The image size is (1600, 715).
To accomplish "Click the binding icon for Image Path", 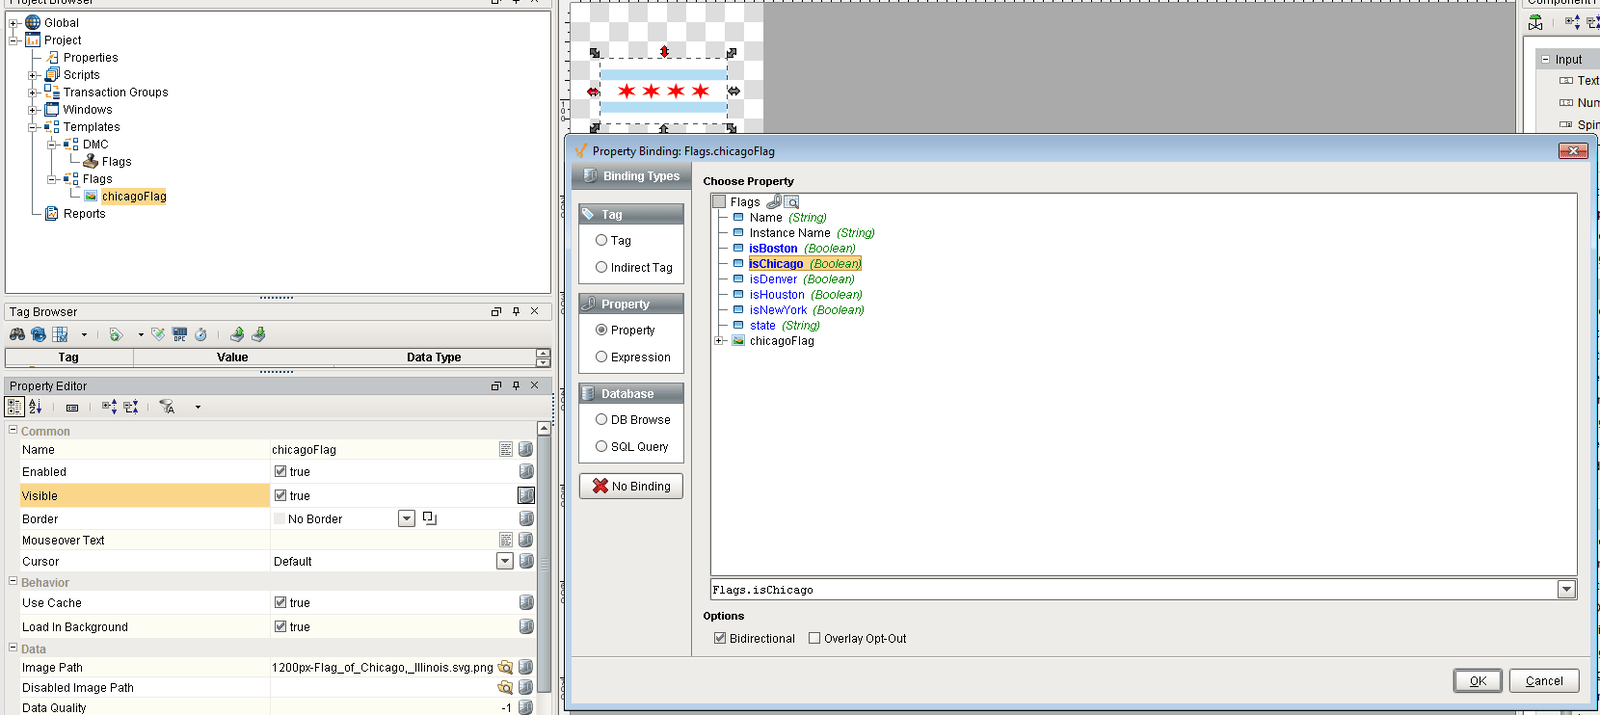I will point(526,667).
